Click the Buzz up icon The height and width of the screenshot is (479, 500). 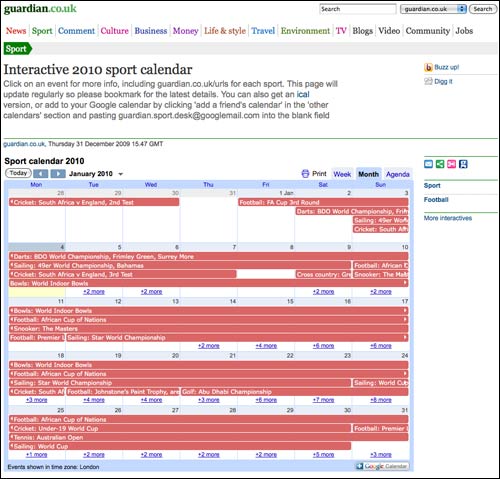428,67
